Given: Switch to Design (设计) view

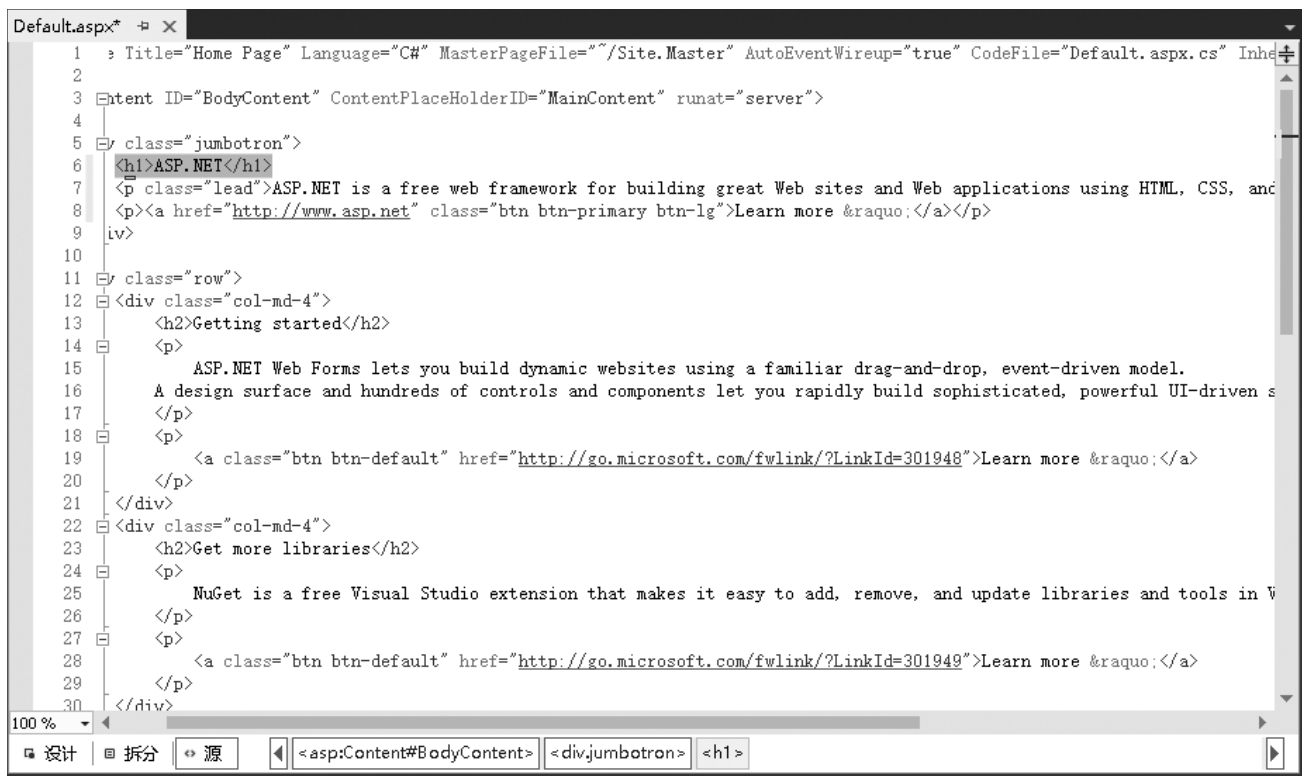Looking at the screenshot, I should [x=49, y=754].
